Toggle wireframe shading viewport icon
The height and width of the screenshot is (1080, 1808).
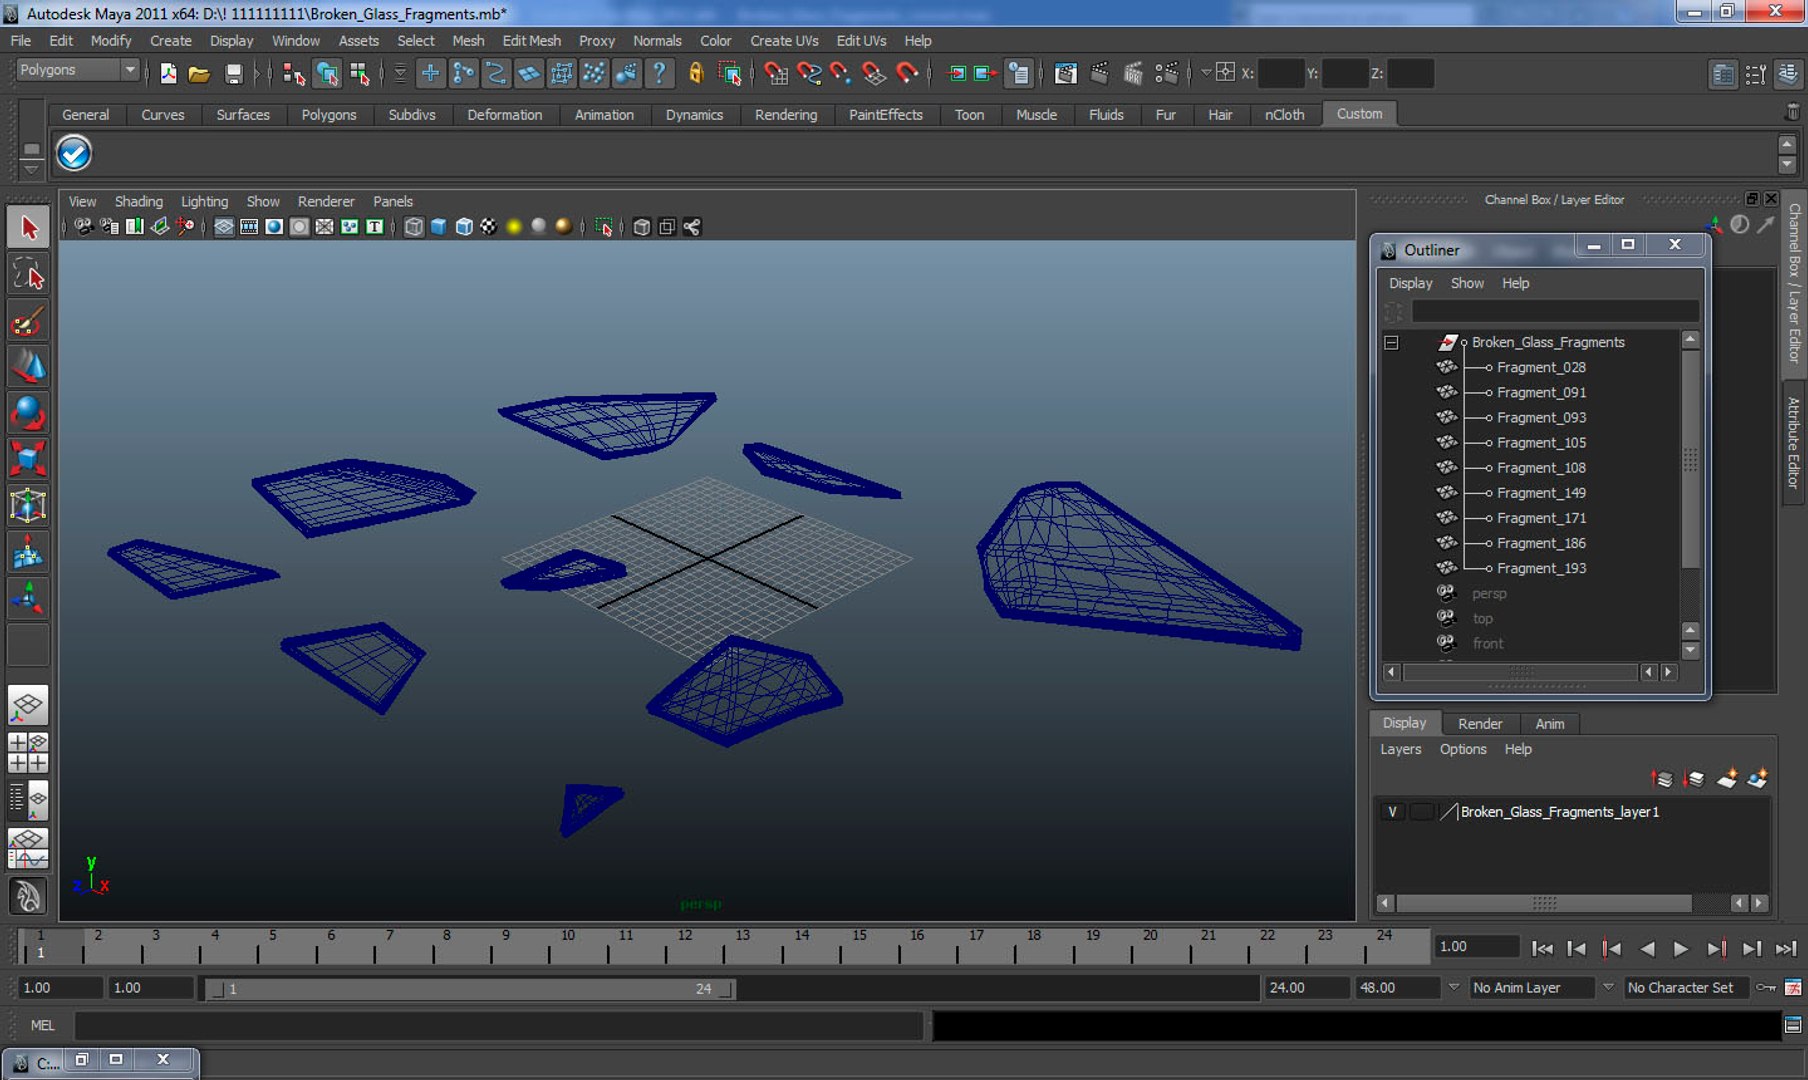pos(414,227)
